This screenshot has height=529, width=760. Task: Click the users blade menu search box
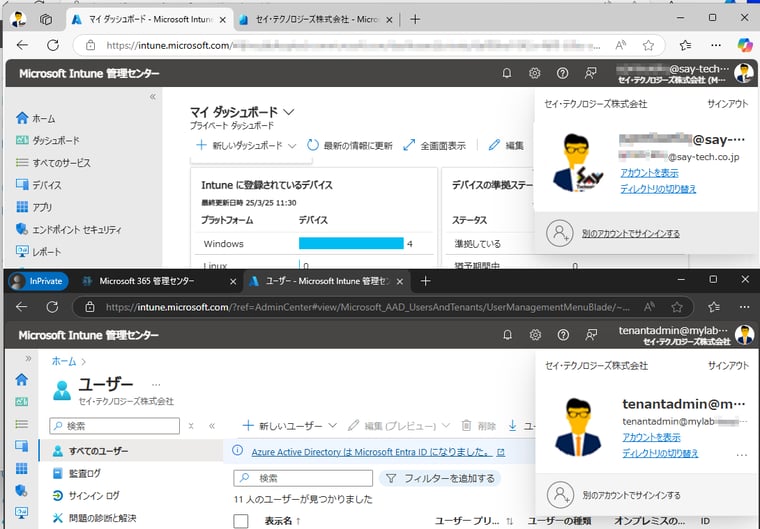tap(115, 426)
